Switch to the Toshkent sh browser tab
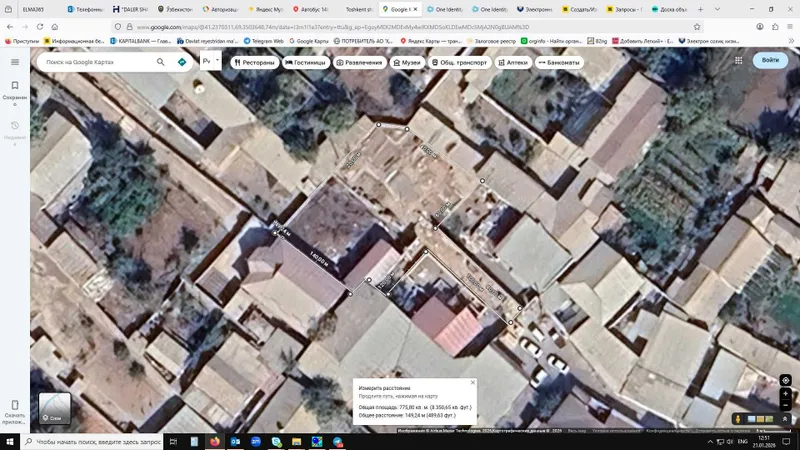The height and width of the screenshot is (450, 800). tap(359, 9)
